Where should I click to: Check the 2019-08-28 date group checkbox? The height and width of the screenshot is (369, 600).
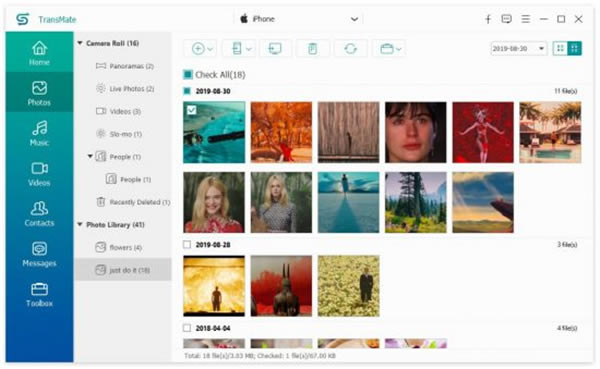(x=187, y=244)
